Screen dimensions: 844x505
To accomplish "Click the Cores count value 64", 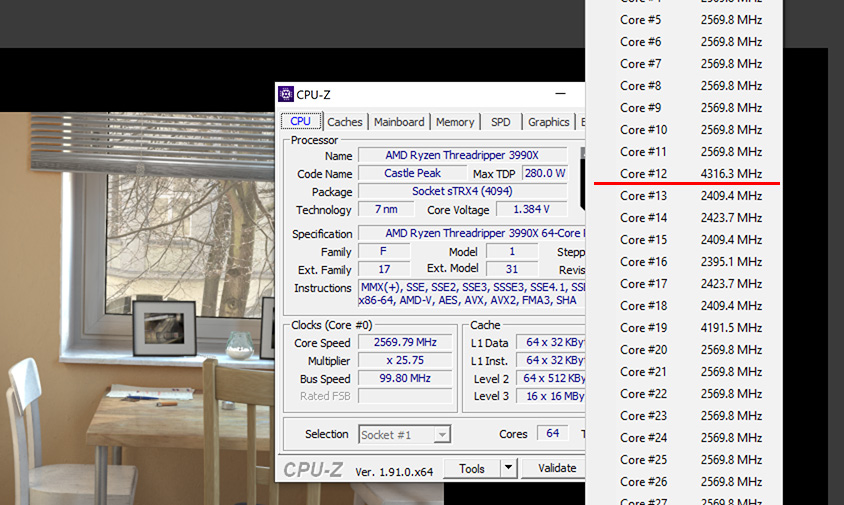I will 552,433.
